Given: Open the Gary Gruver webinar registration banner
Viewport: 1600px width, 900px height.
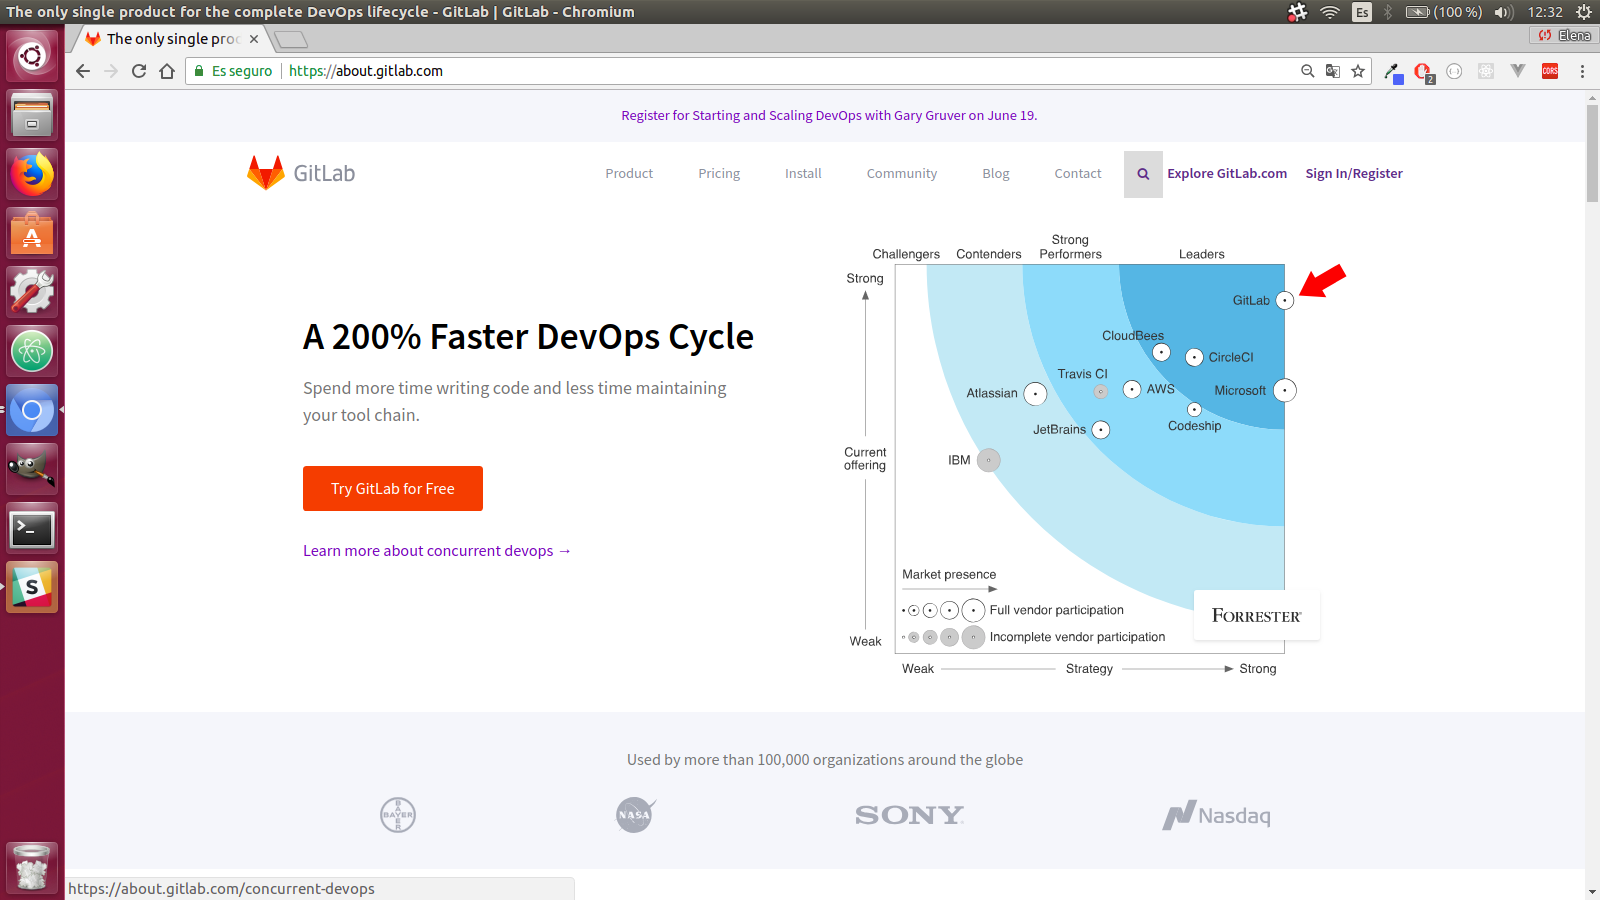Looking at the screenshot, I should point(829,116).
